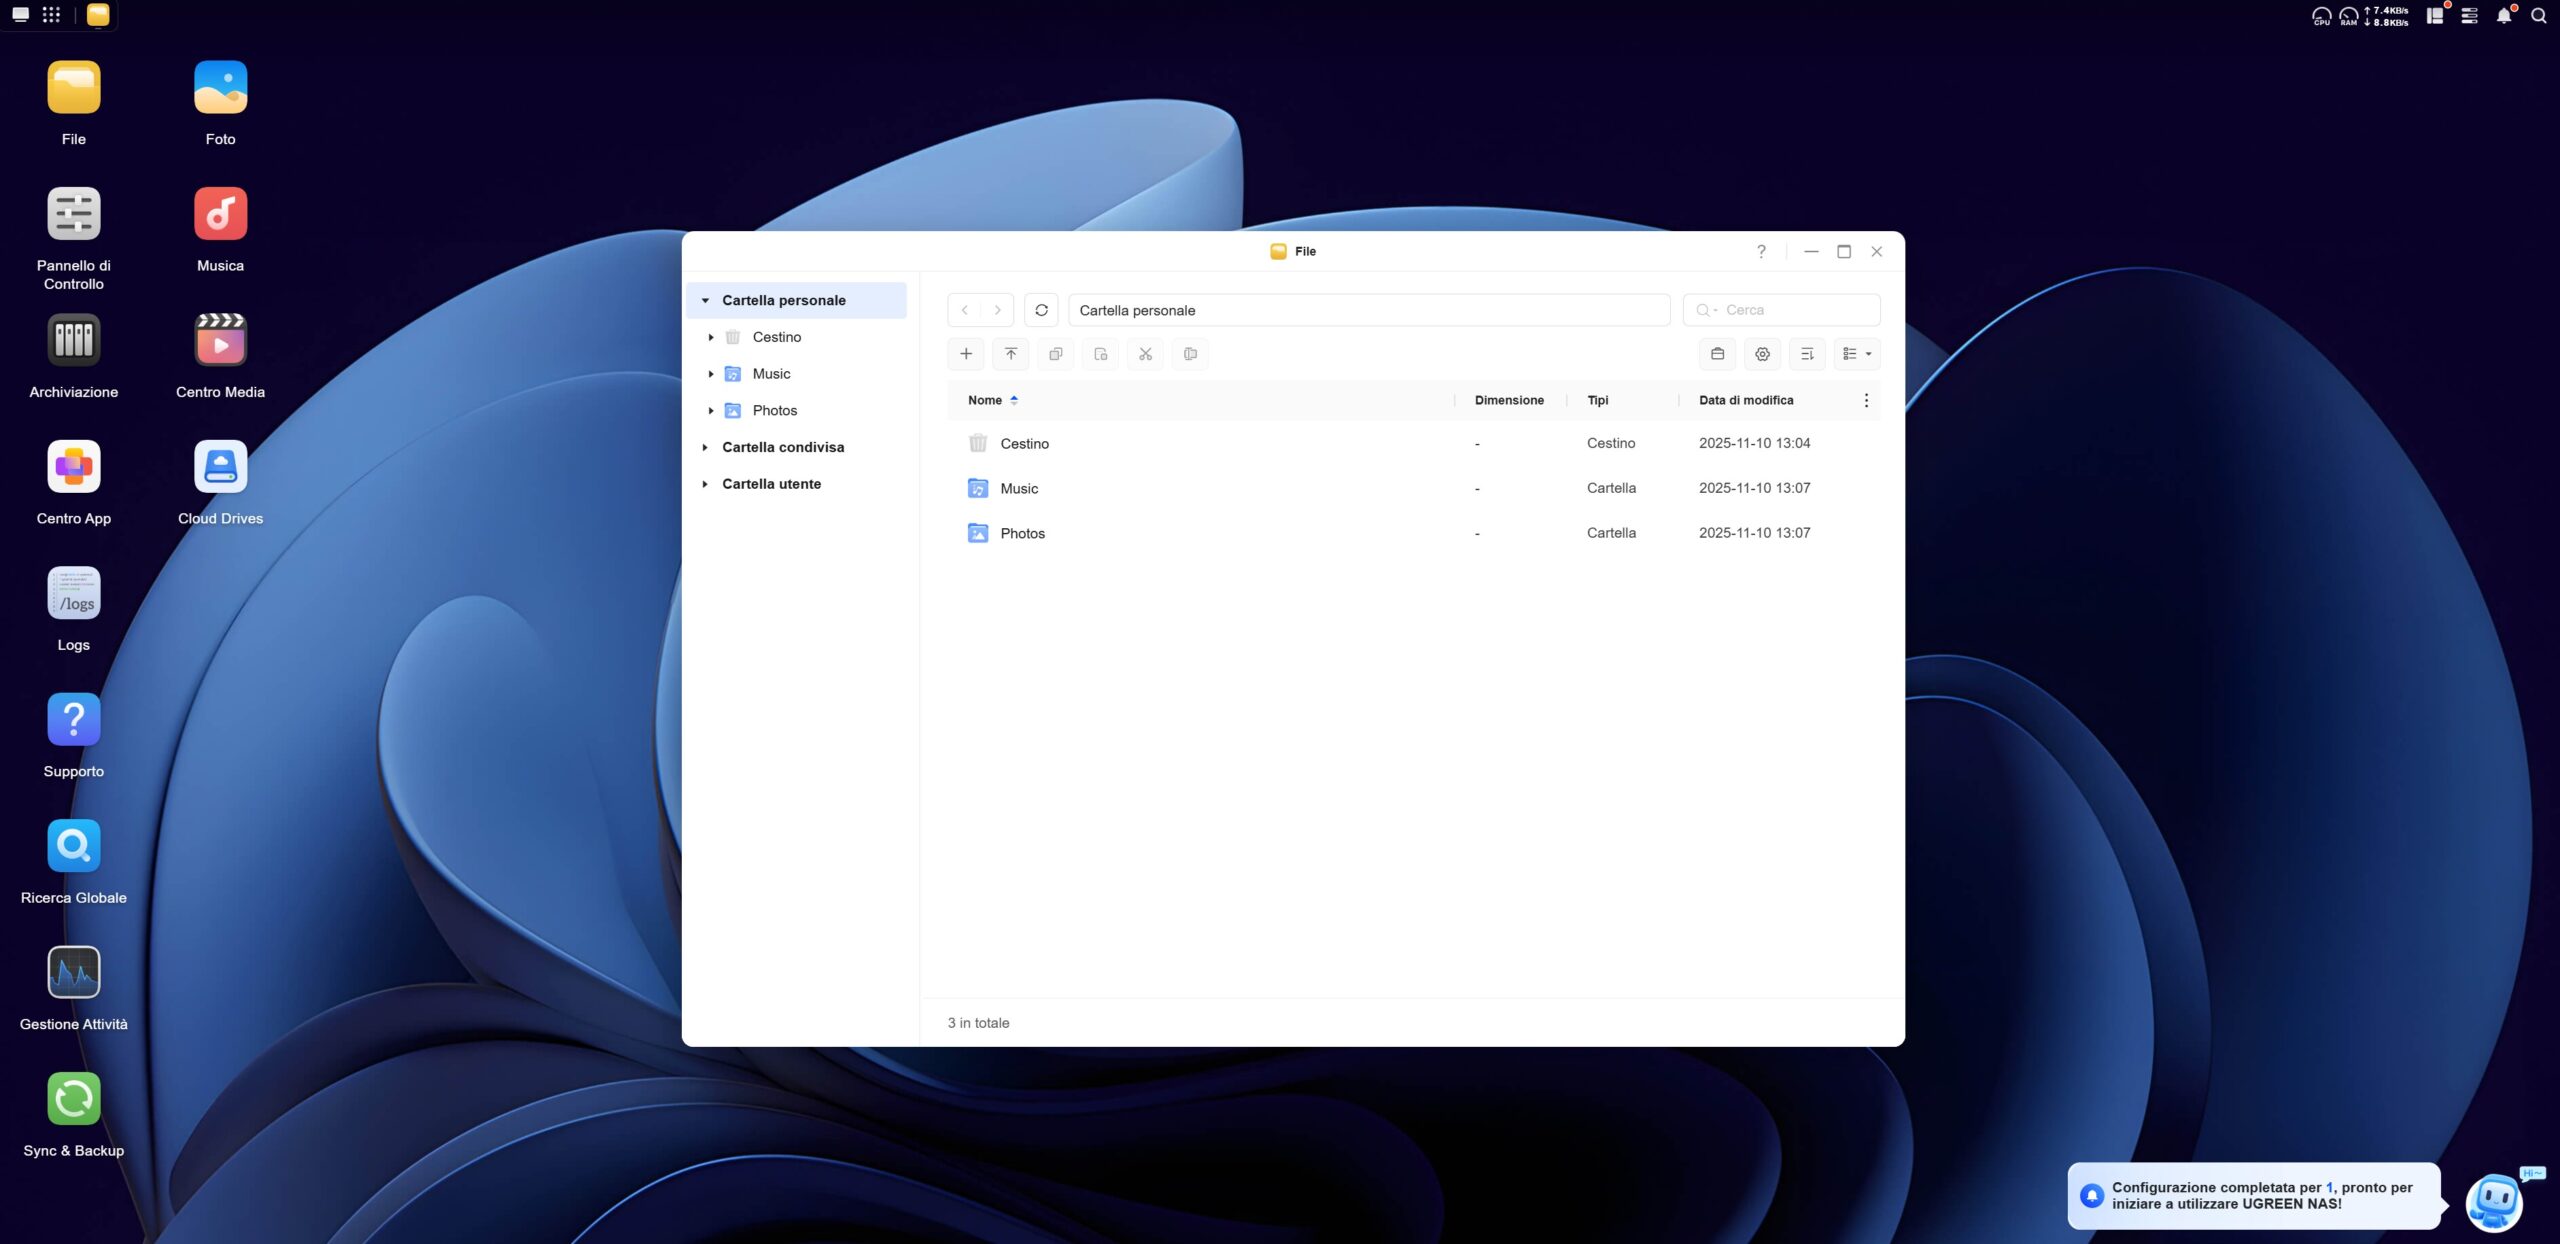
Task: Open the column options three-dot menu
Action: coord(1866,400)
